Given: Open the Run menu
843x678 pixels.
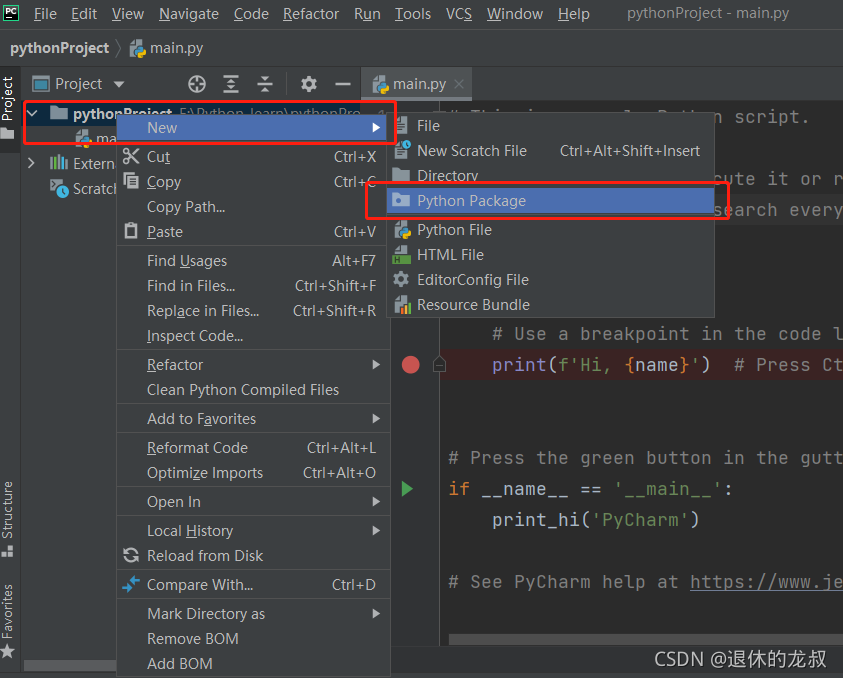Looking at the screenshot, I should coord(367,13).
